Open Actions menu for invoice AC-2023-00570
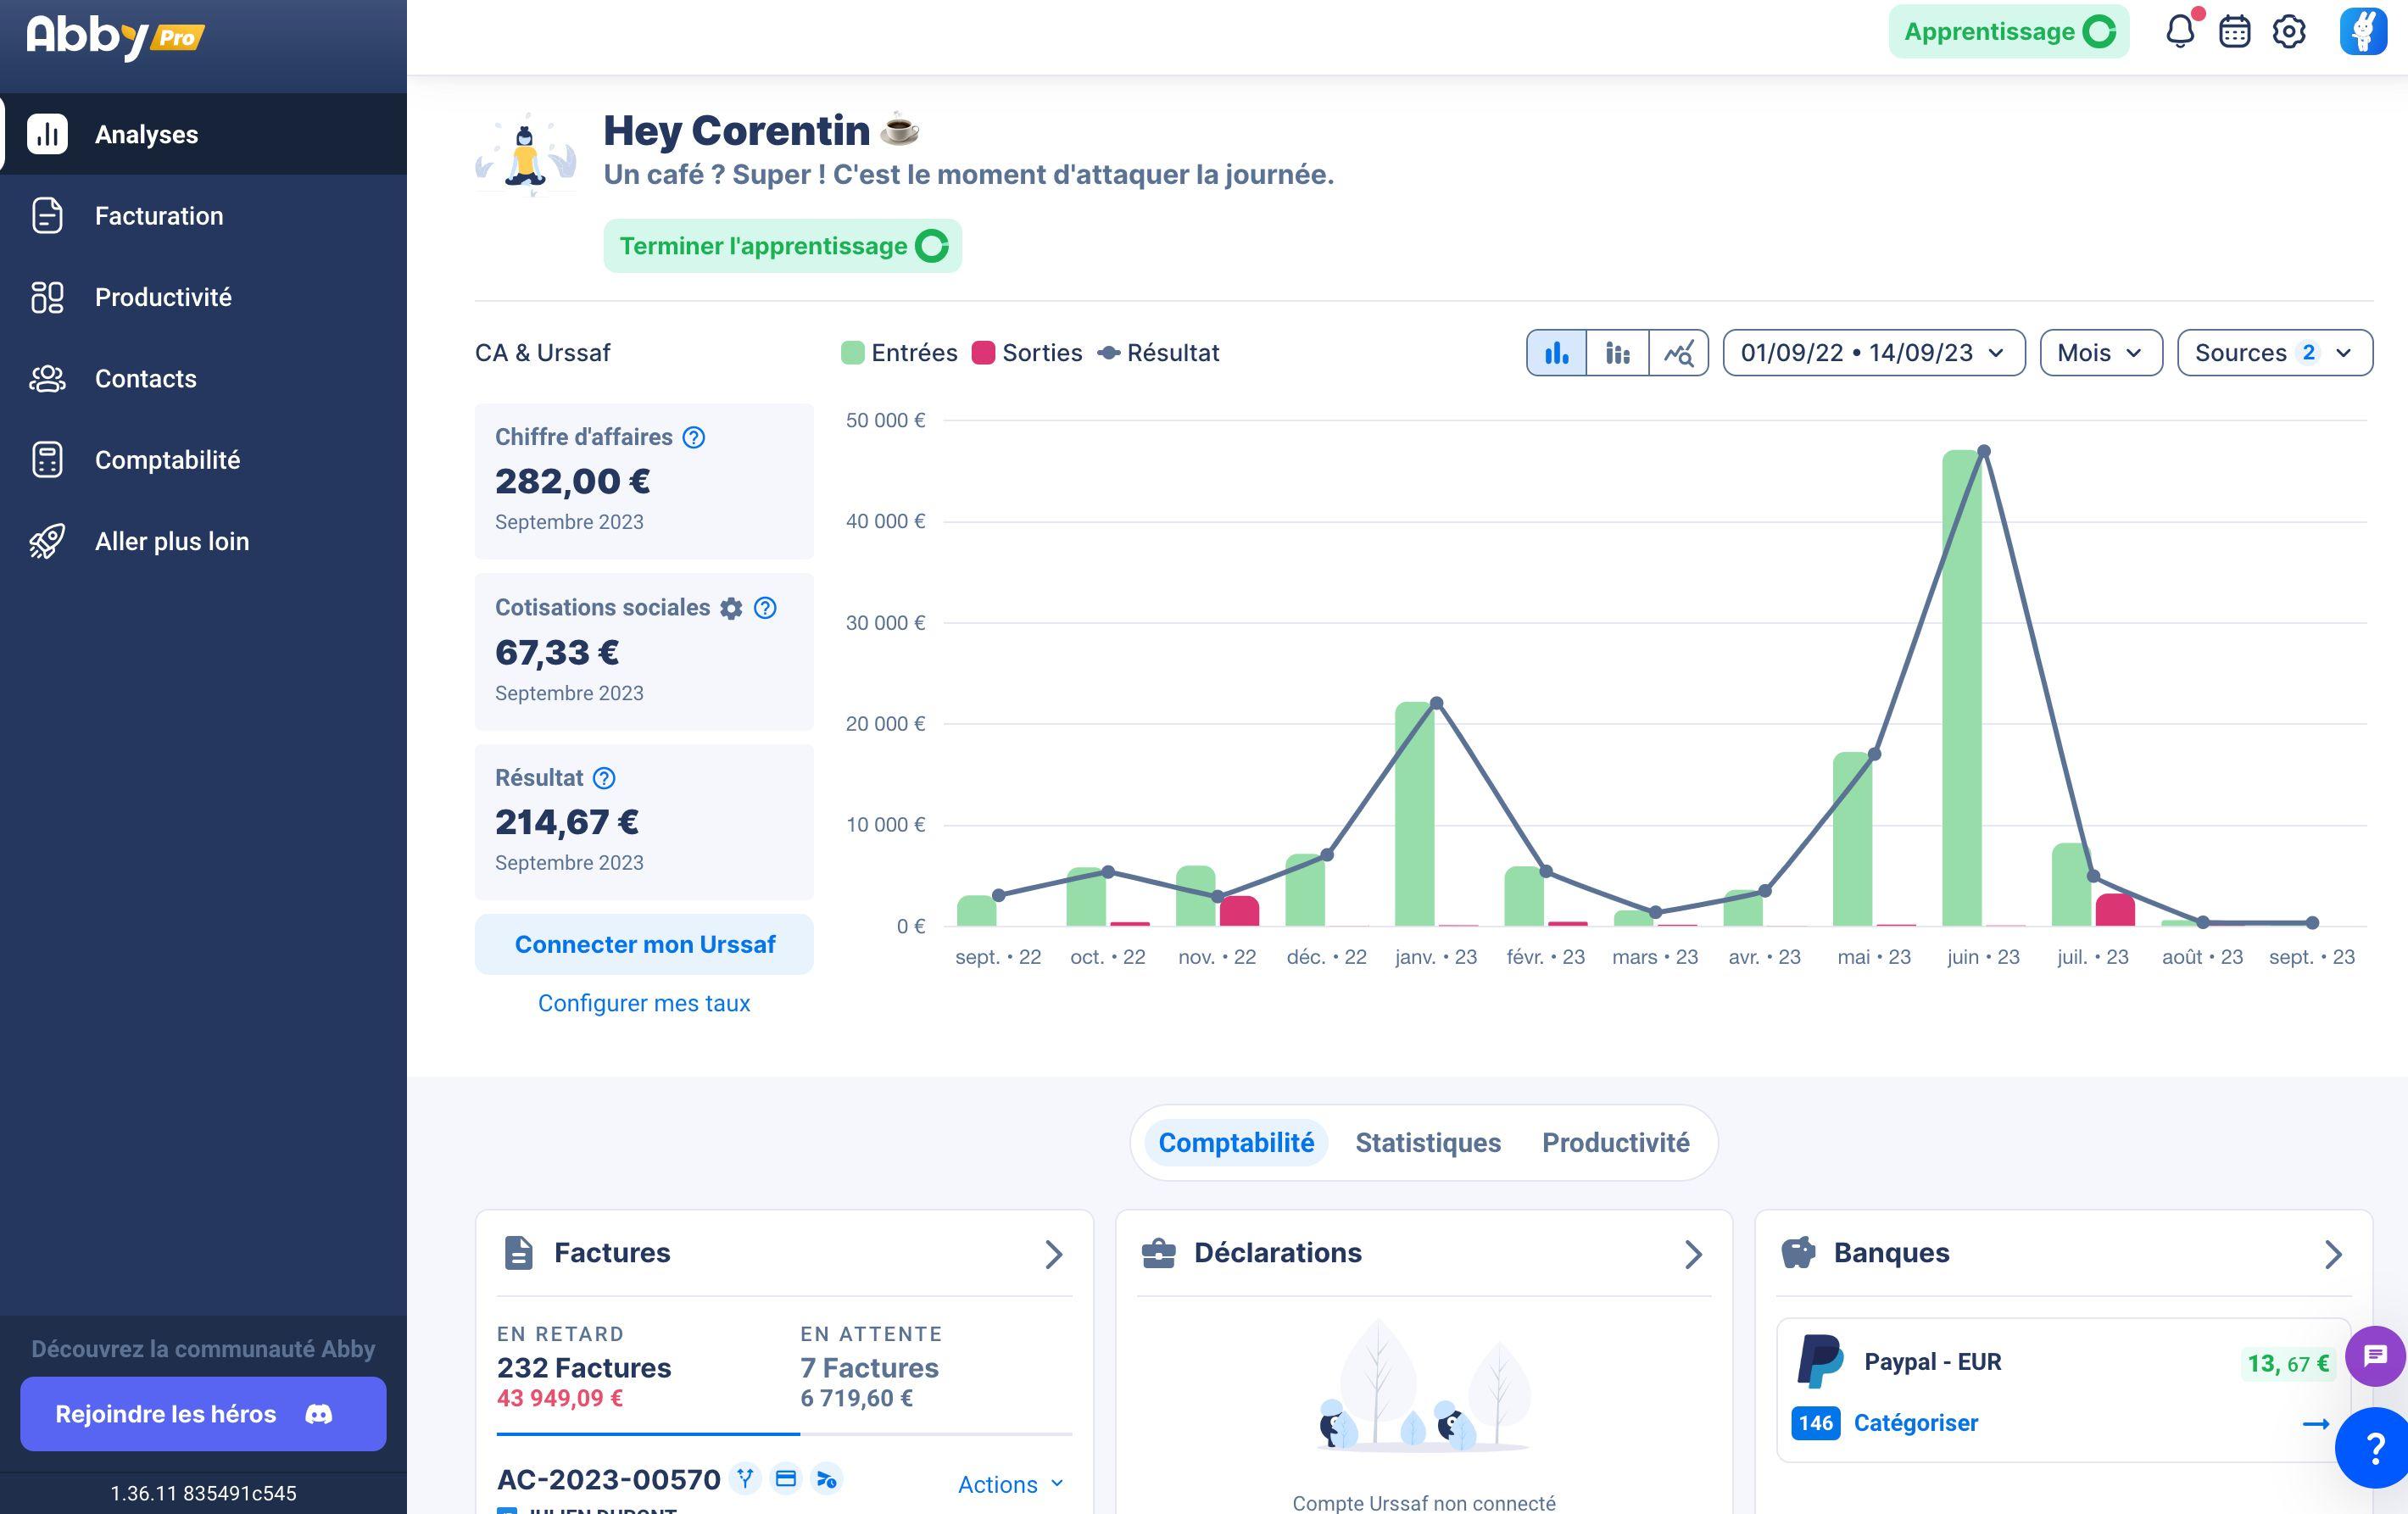Image resolution: width=2408 pixels, height=1514 pixels. [x=1010, y=1484]
